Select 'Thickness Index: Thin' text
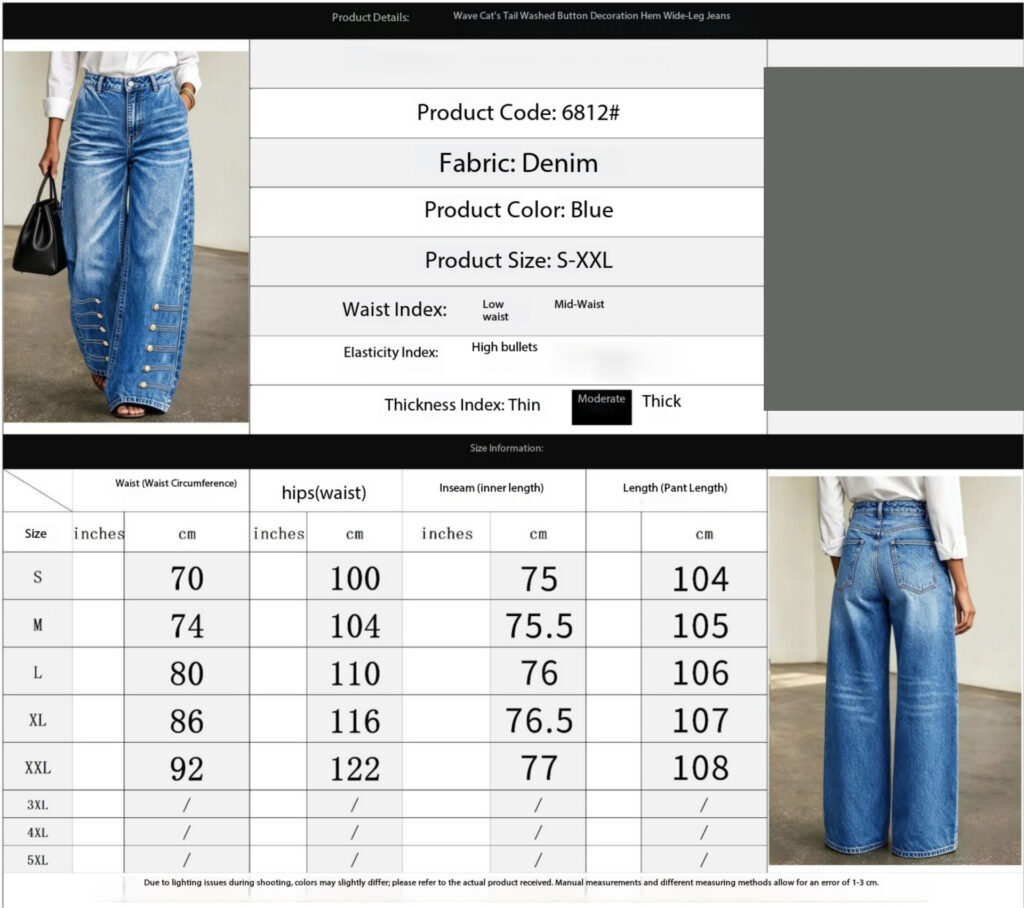 click(462, 405)
